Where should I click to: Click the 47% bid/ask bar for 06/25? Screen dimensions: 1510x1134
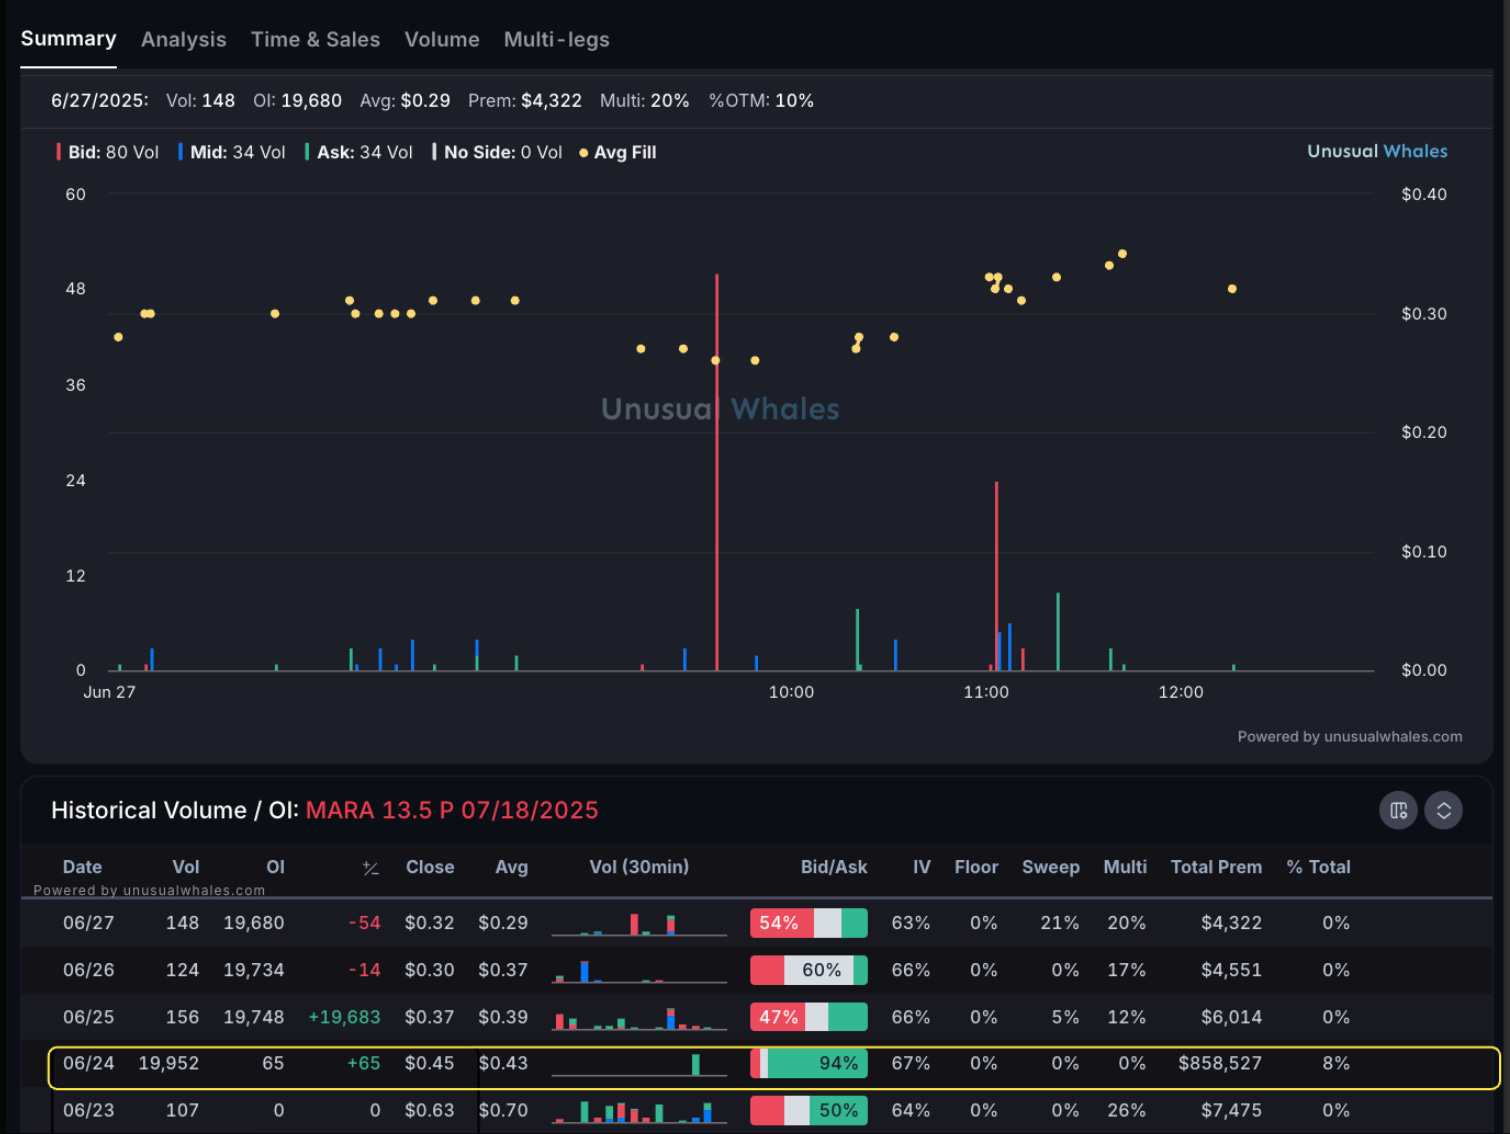pyautogui.click(x=809, y=1017)
